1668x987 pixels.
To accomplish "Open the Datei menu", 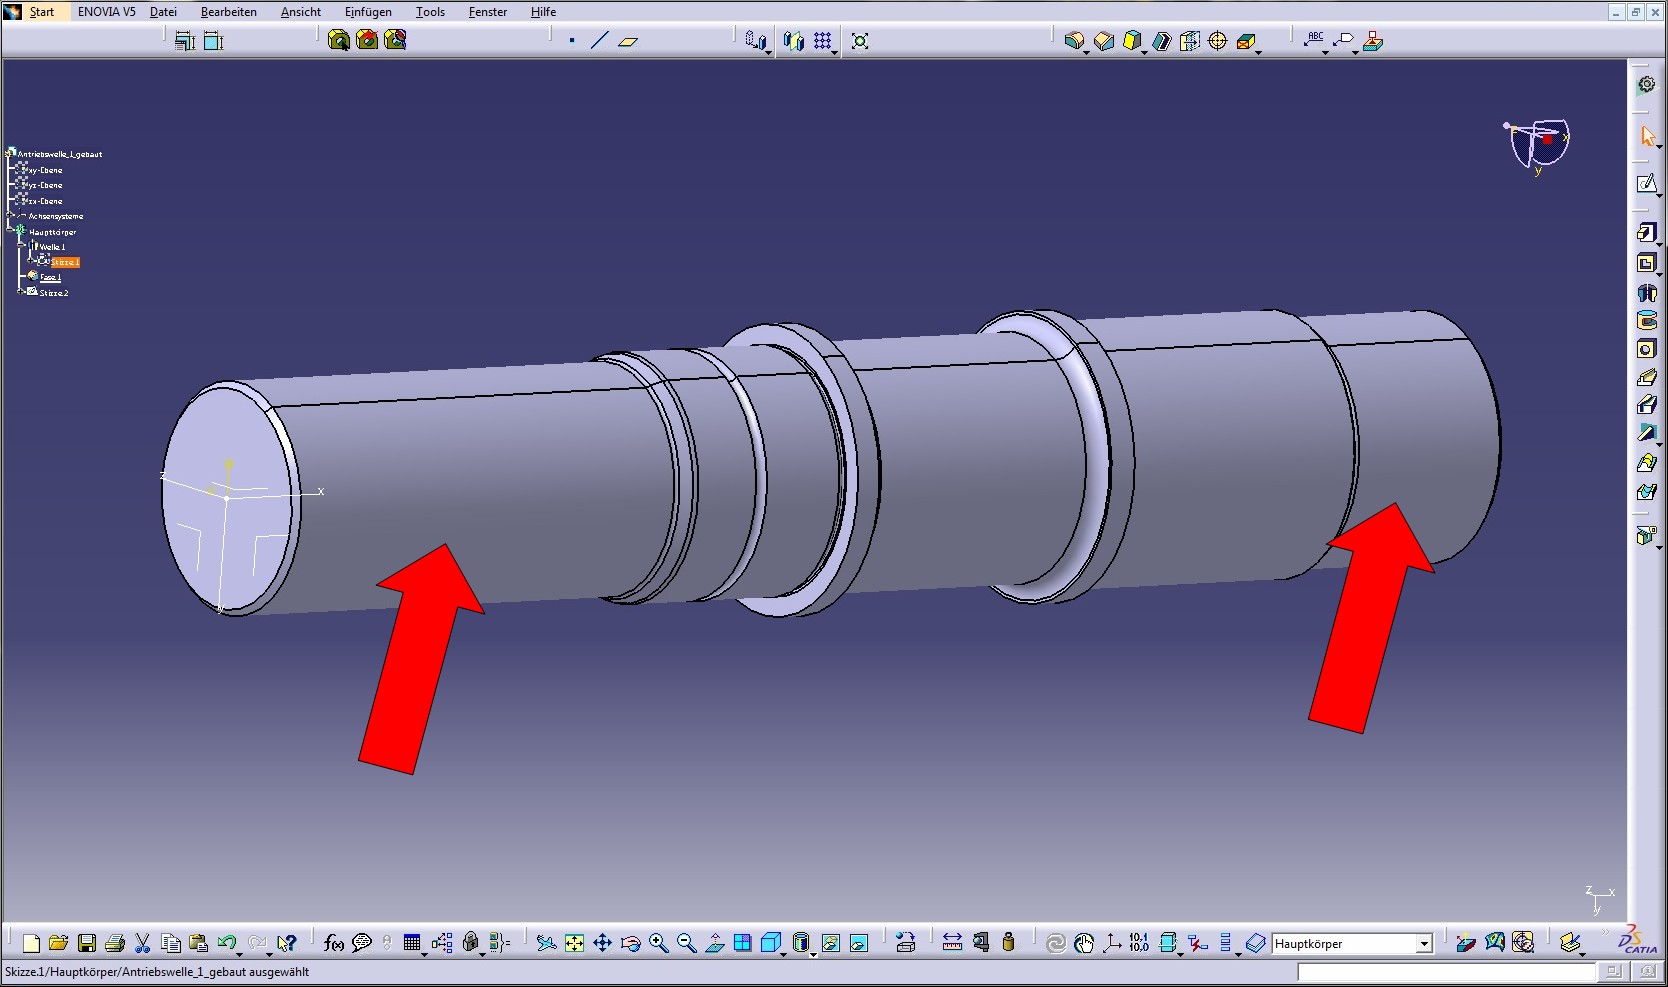I will [163, 12].
